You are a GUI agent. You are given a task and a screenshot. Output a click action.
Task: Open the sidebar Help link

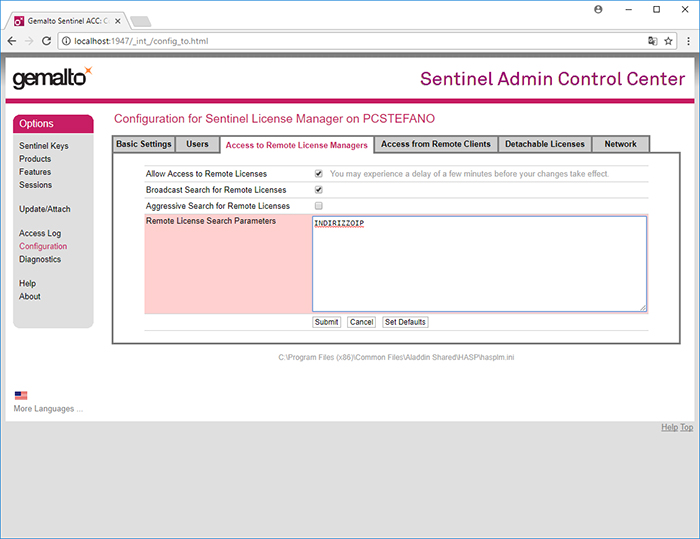pyautogui.click(x=27, y=284)
